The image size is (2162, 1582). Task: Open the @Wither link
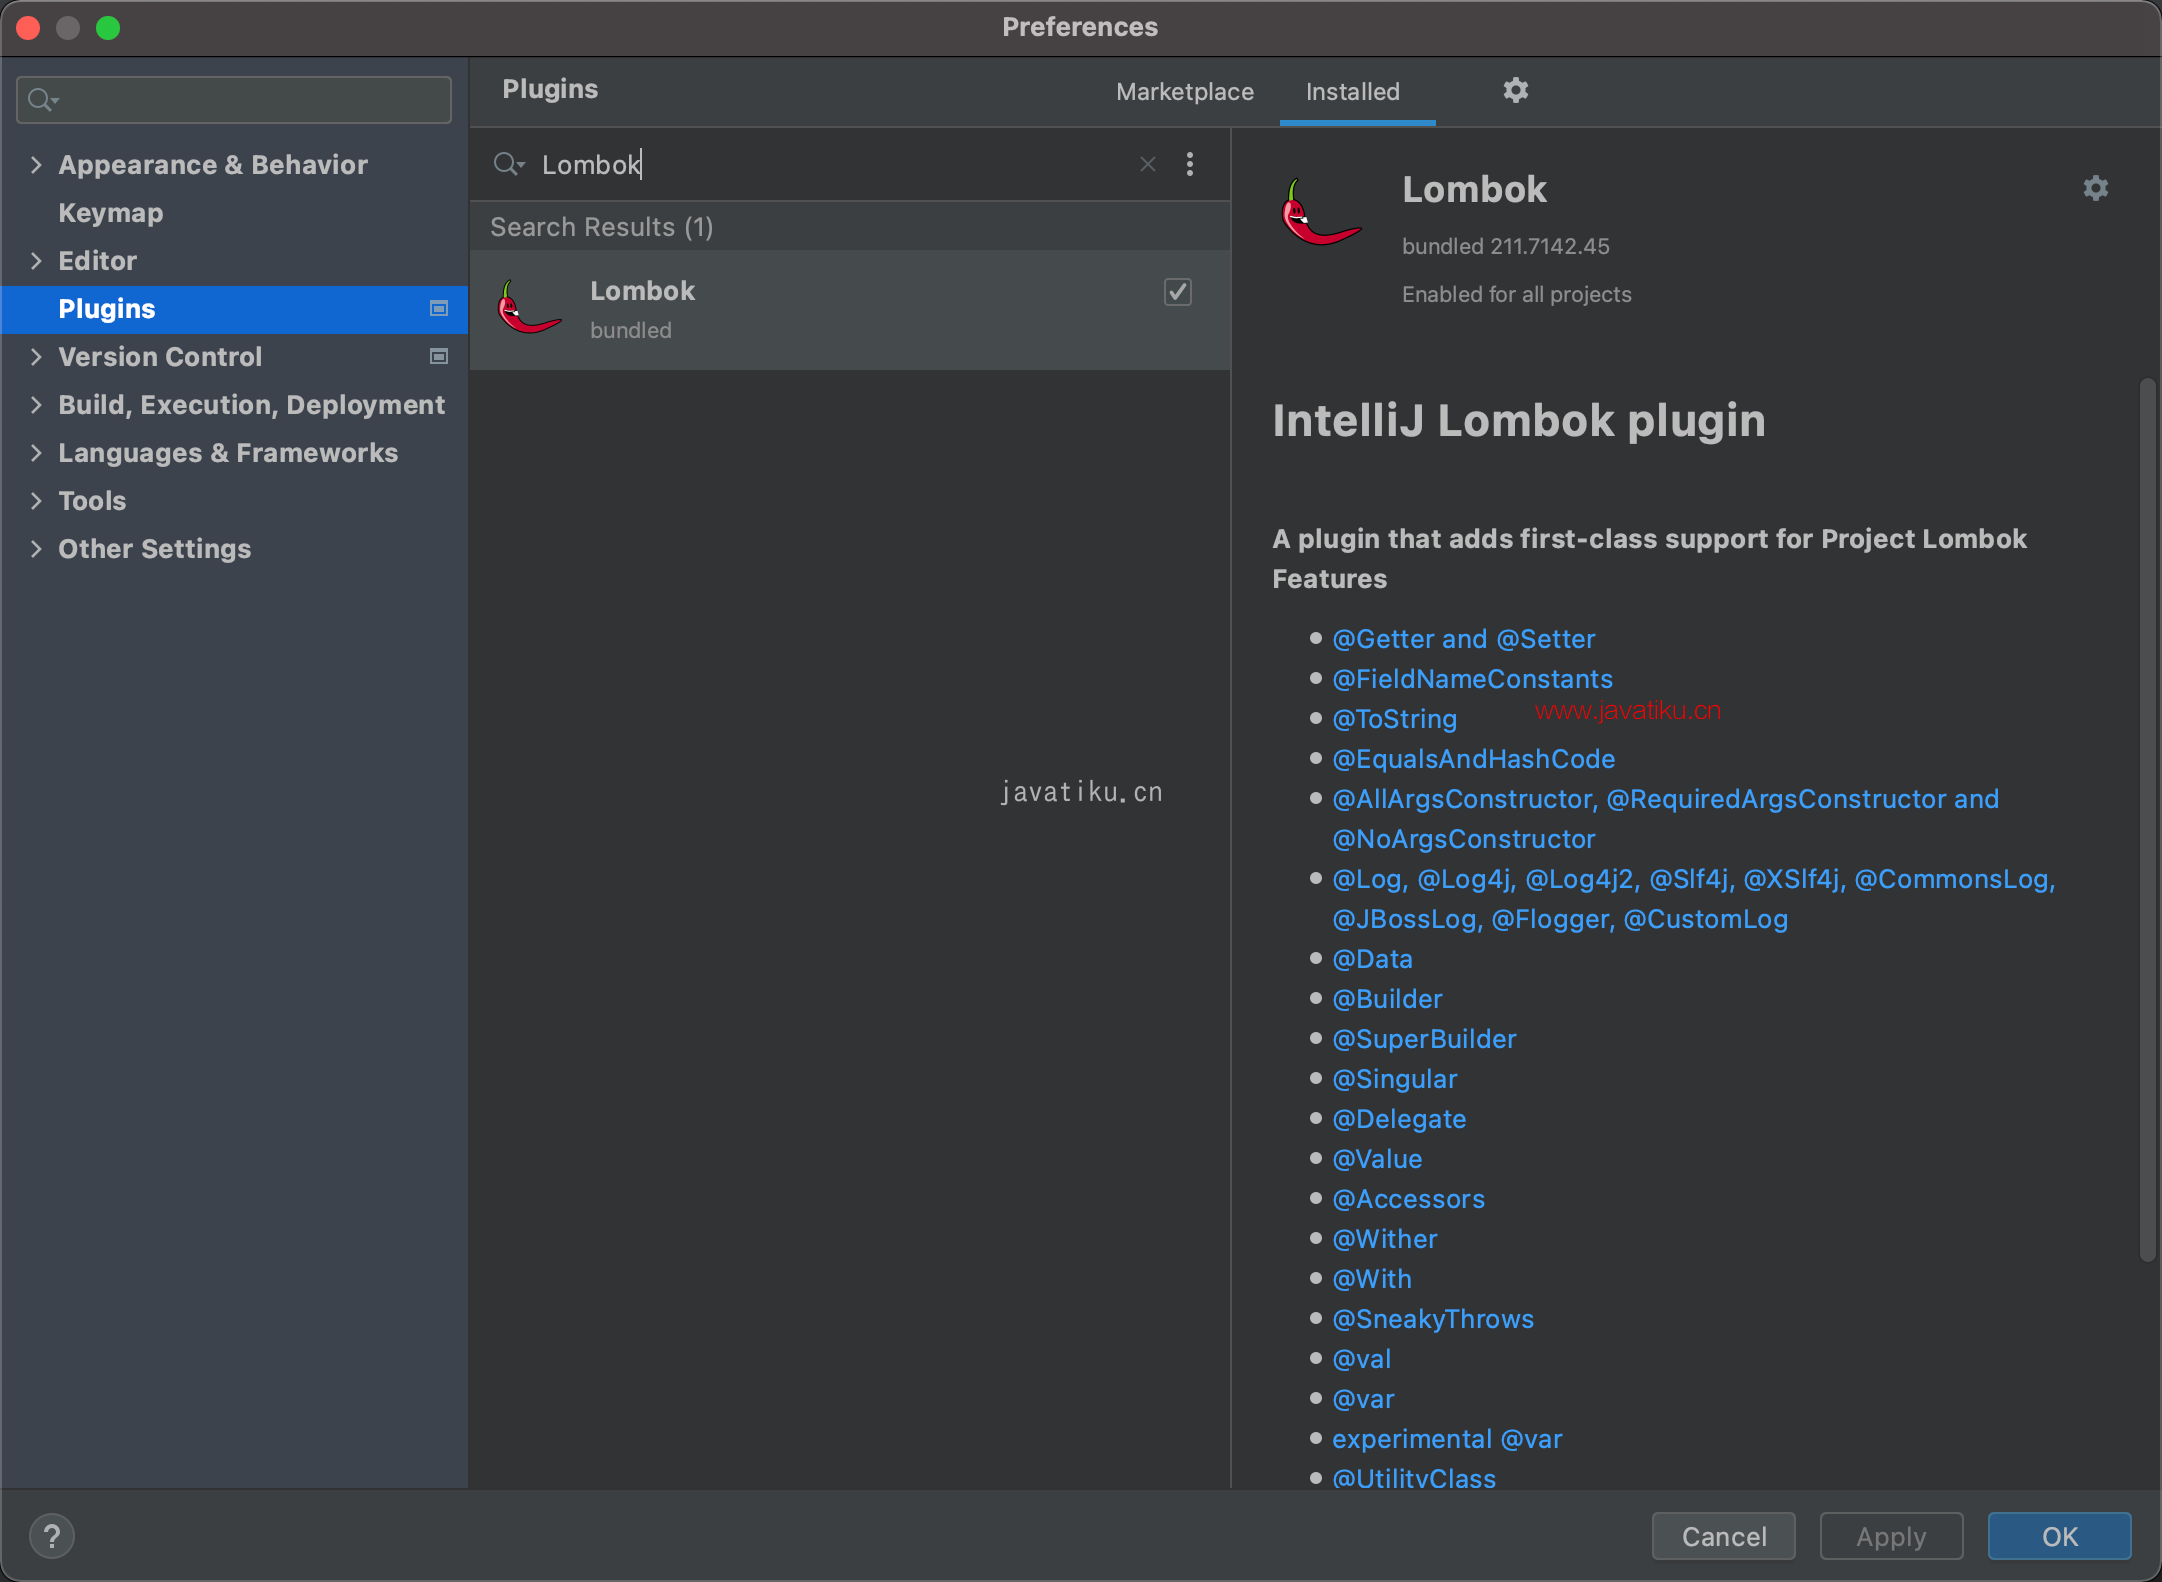pos(1384,1239)
